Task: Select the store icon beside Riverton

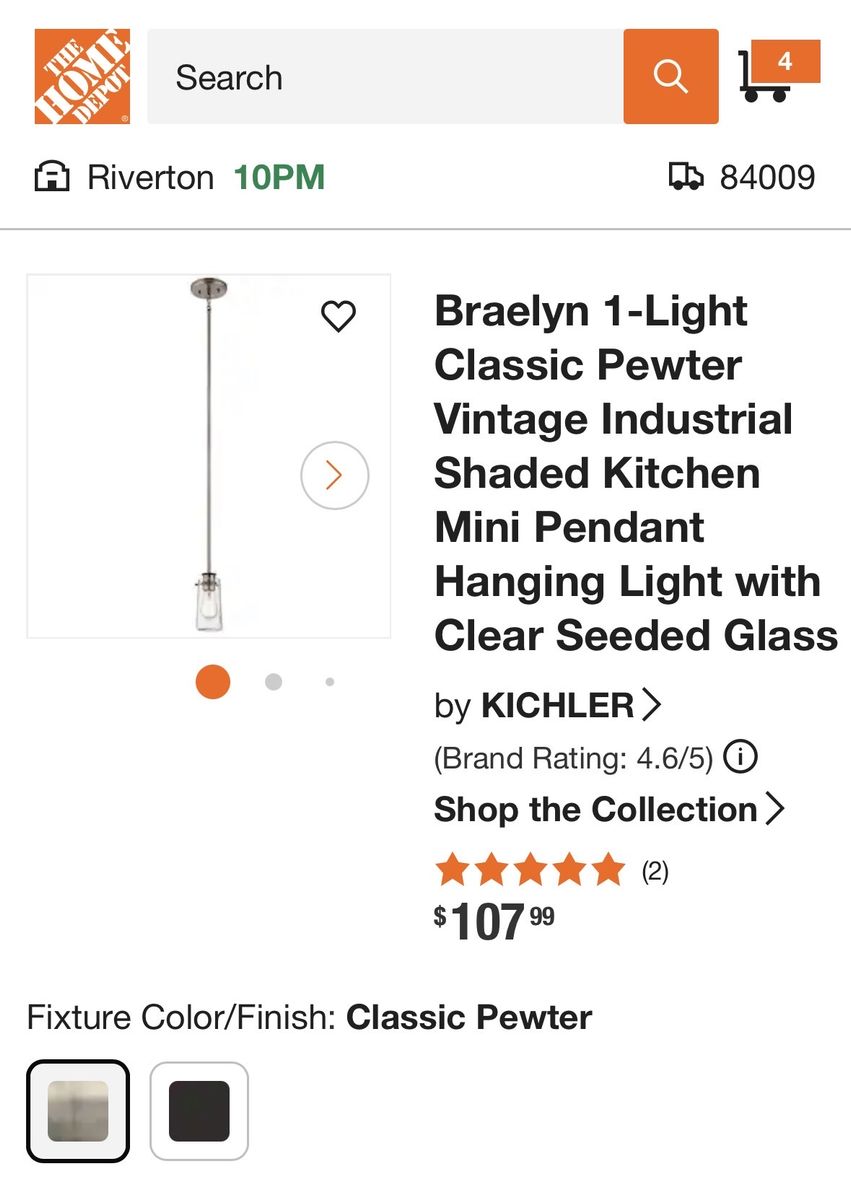Action: pyautogui.click(x=52, y=178)
